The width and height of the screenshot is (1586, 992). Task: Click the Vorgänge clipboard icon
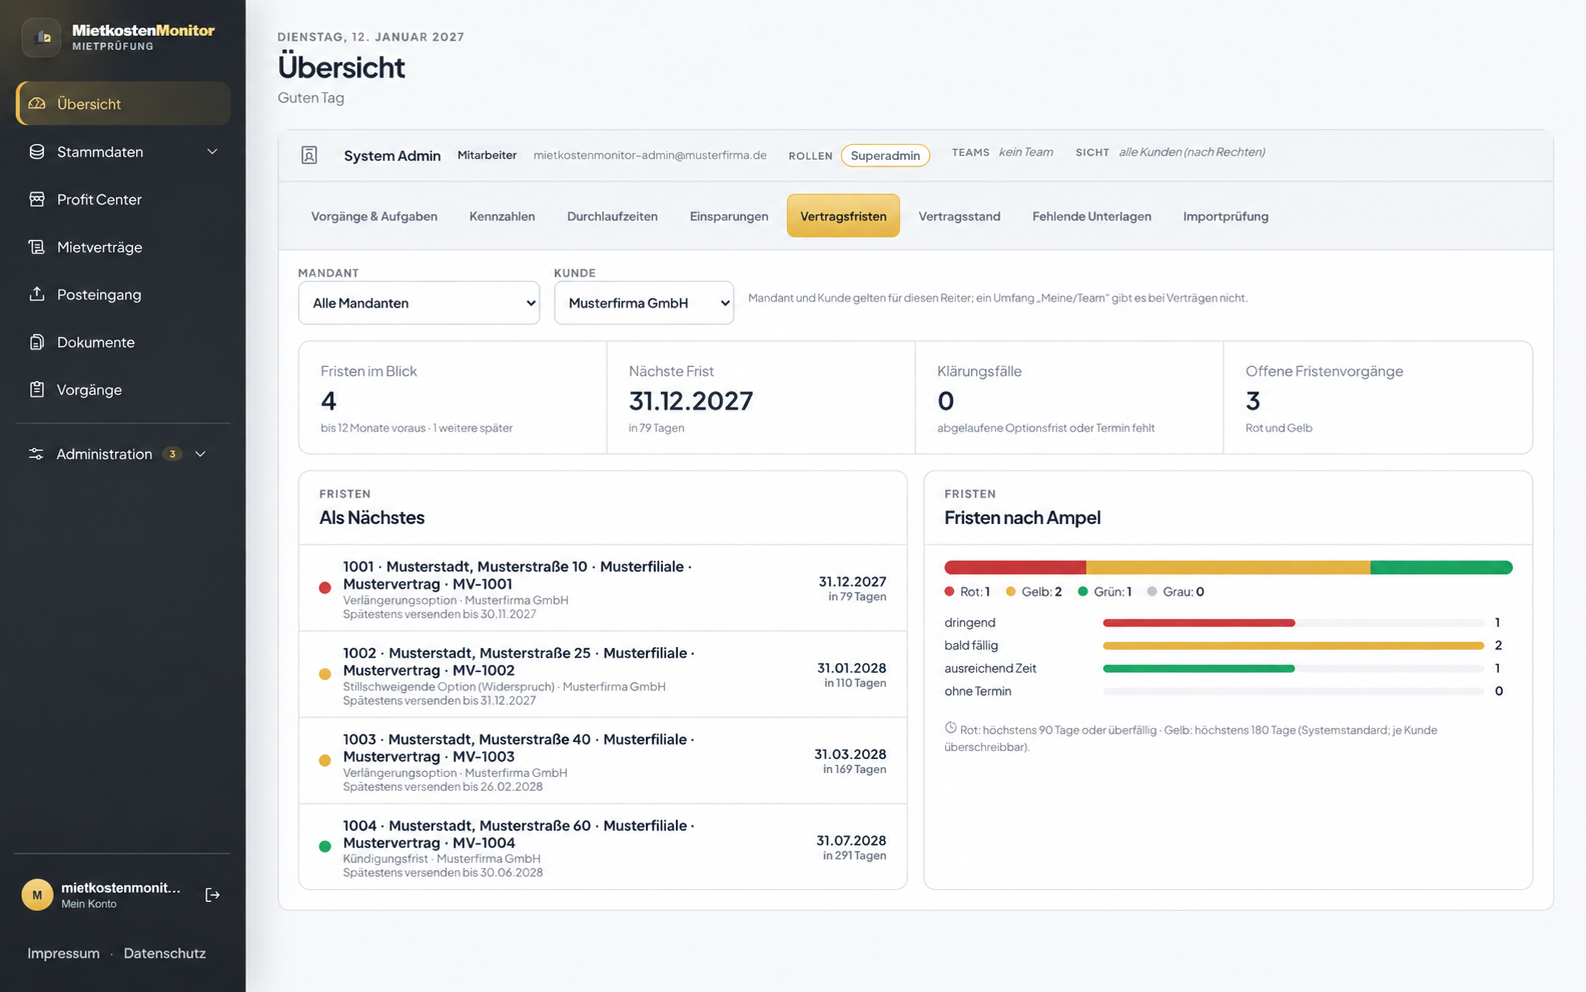point(37,389)
